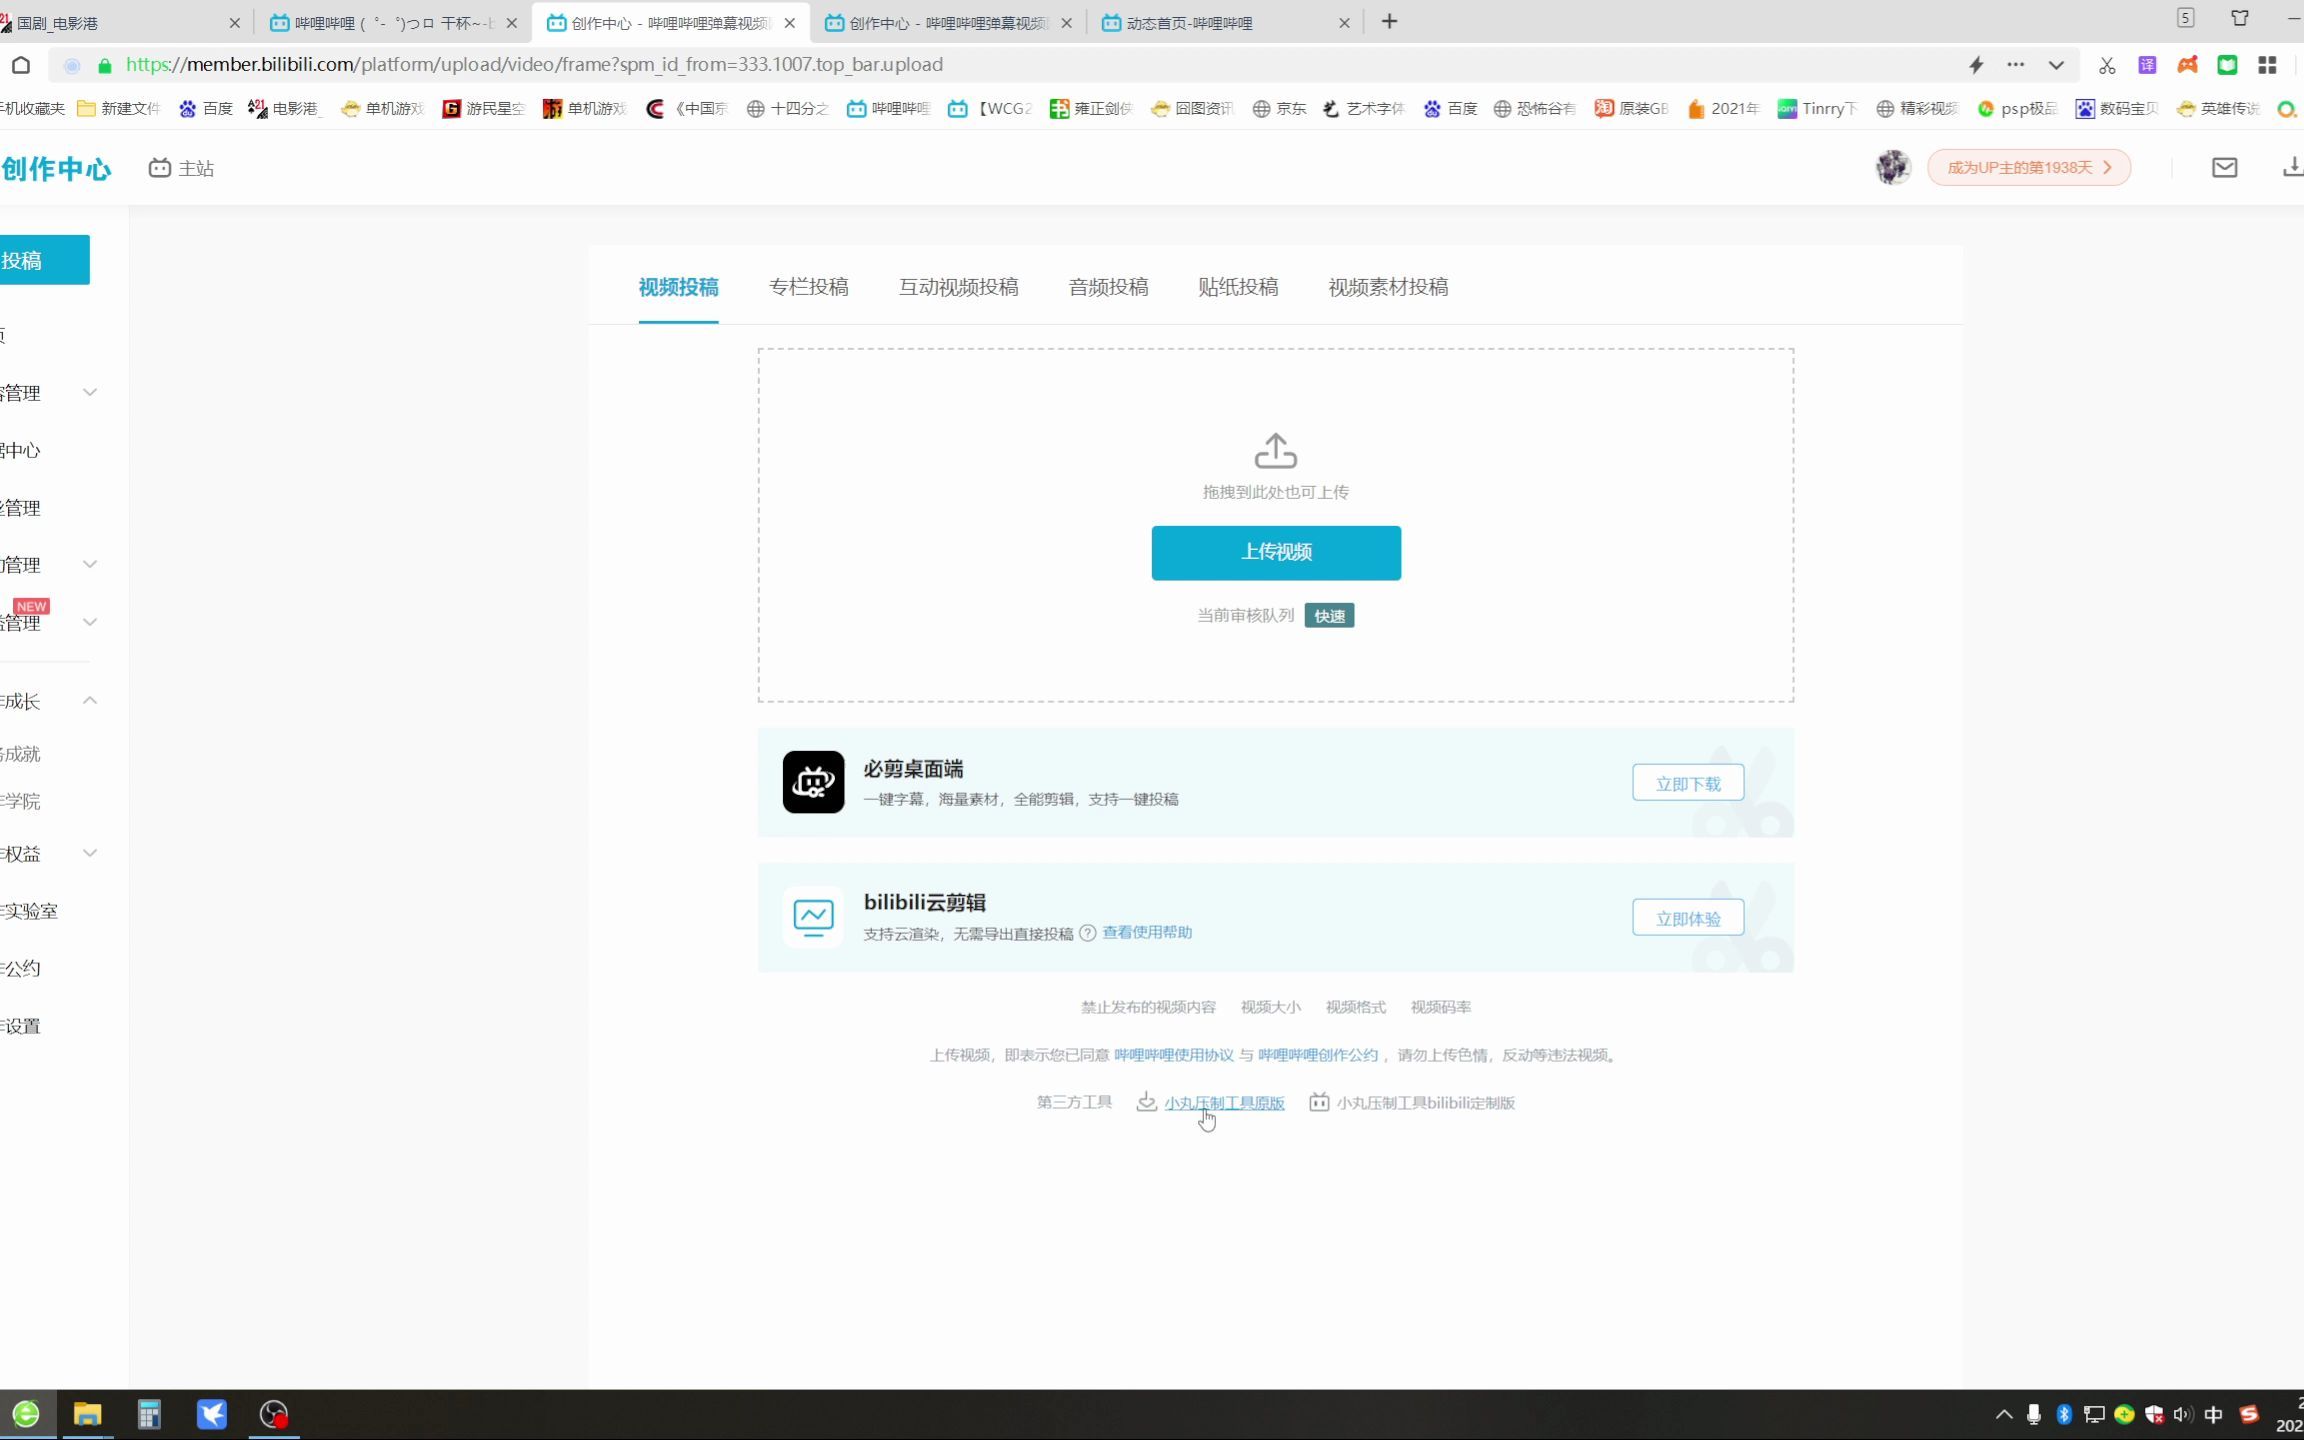Click the orange game controller extension icon
The height and width of the screenshot is (1440, 2304).
coord(2188,65)
